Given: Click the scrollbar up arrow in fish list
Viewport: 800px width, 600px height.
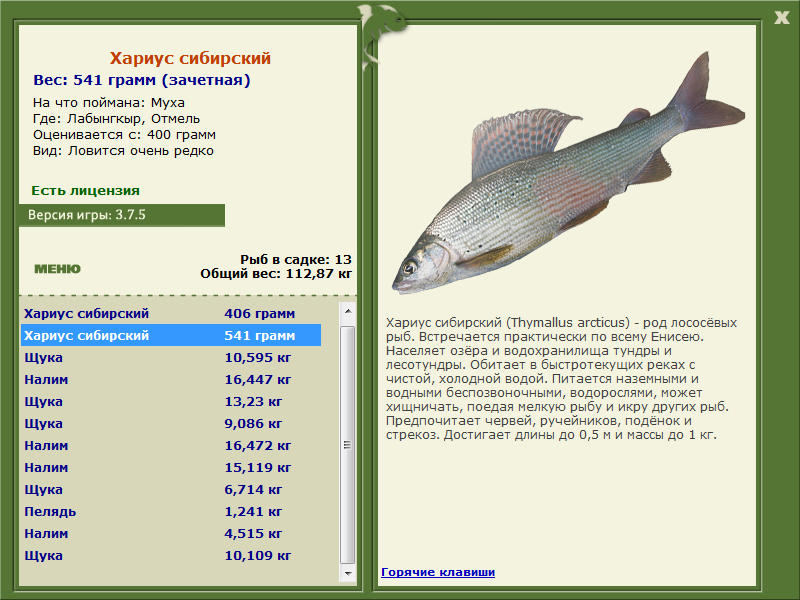Looking at the screenshot, I should click(347, 311).
